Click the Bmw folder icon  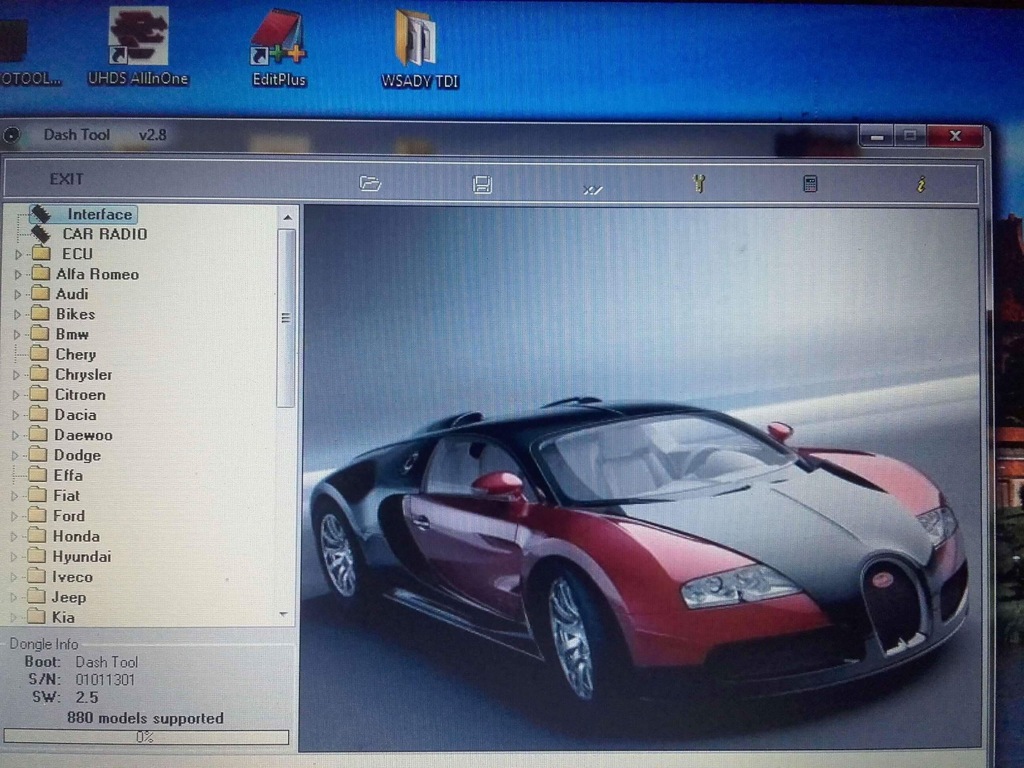coord(40,334)
